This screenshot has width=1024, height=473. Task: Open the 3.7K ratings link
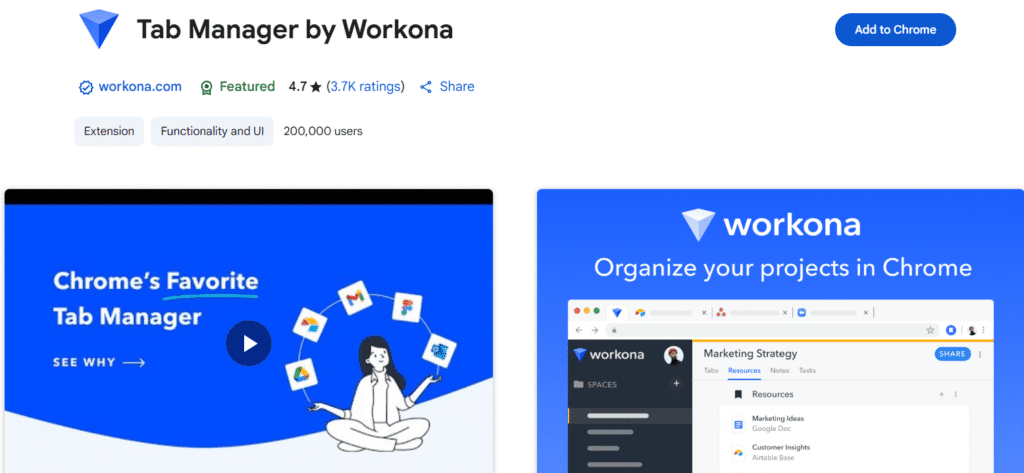tap(366, 86)
